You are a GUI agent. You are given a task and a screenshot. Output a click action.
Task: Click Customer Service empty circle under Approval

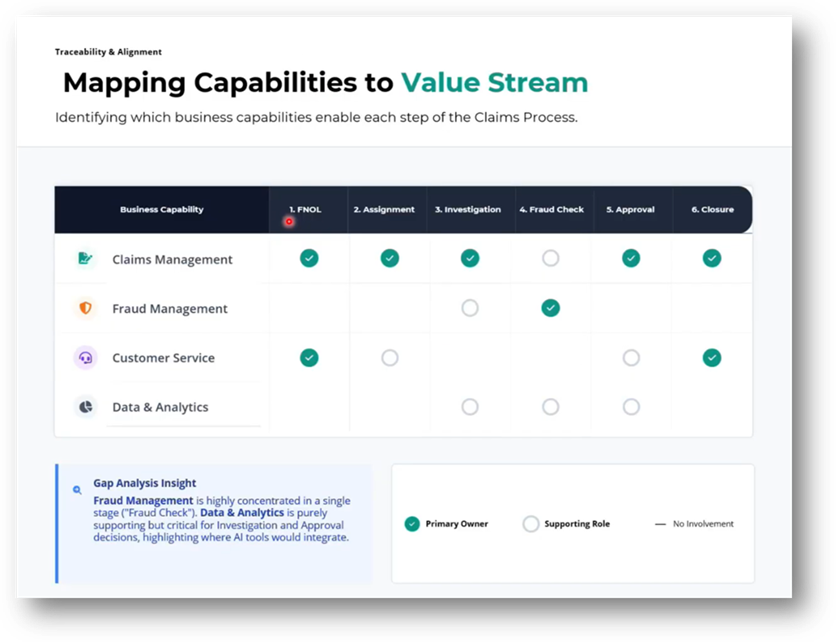pyautogui.click(x=631, y=357)
